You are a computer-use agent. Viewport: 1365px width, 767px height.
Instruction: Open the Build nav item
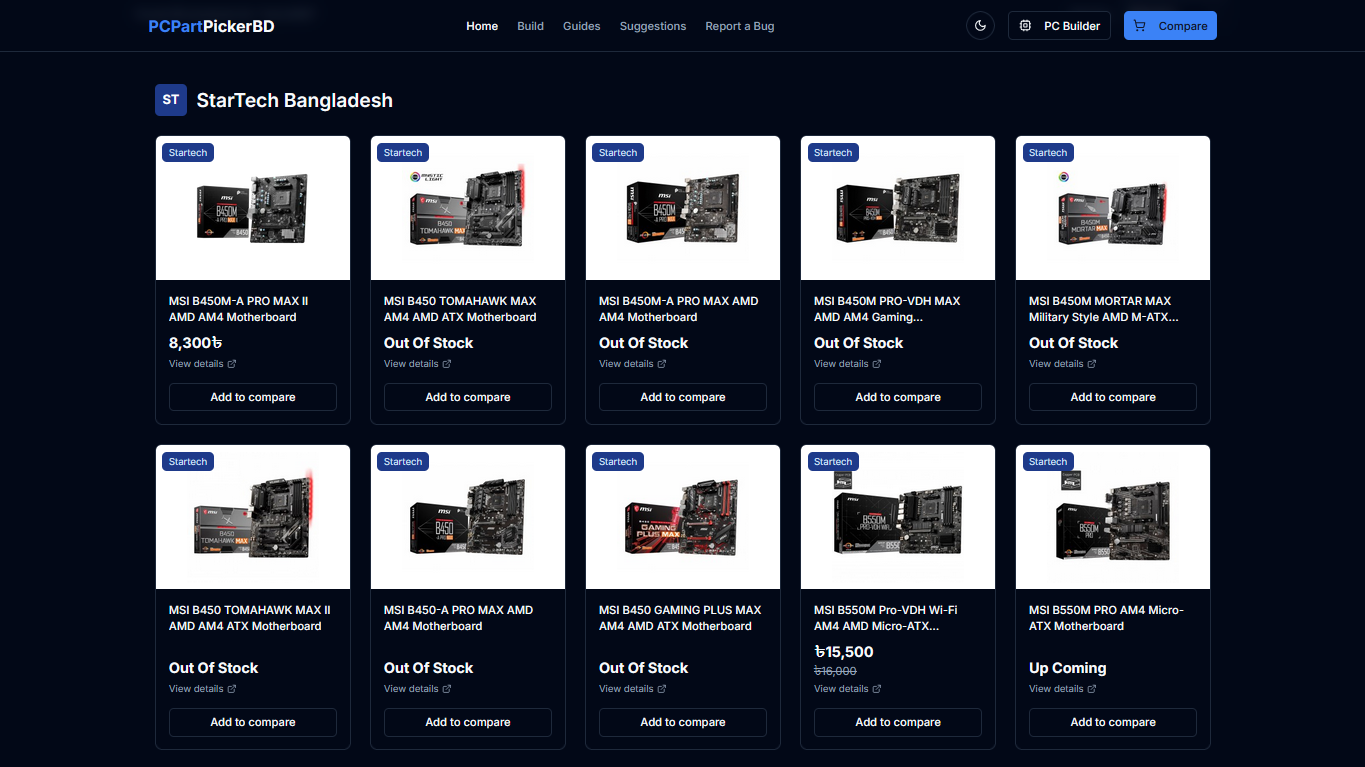[530, 26]
